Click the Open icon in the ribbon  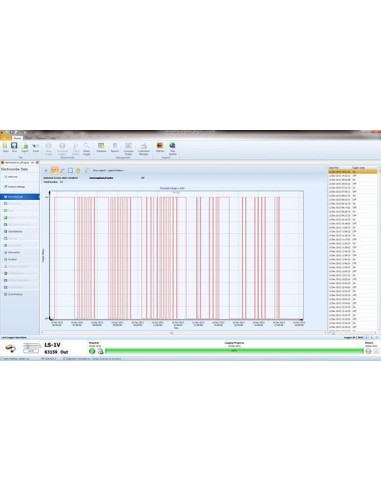(x=5, y=147)
